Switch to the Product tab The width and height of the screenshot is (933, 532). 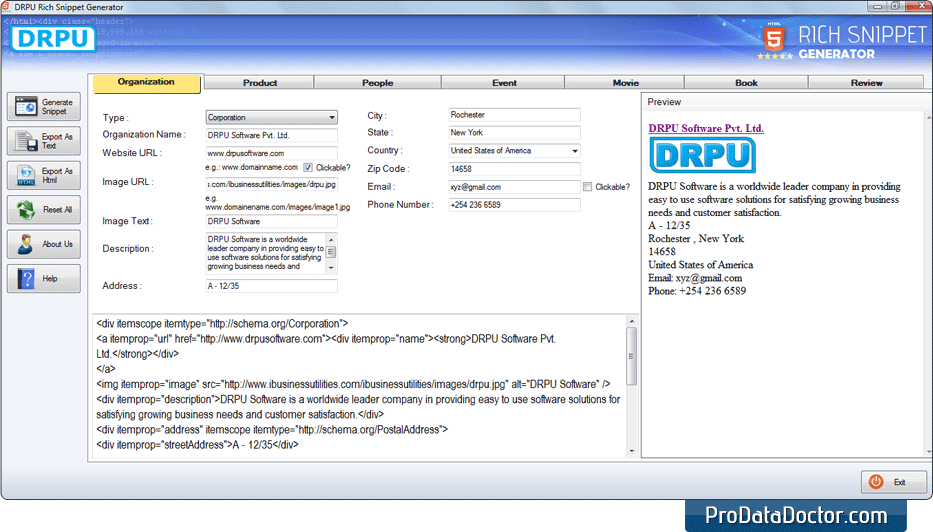click(259, 83)
